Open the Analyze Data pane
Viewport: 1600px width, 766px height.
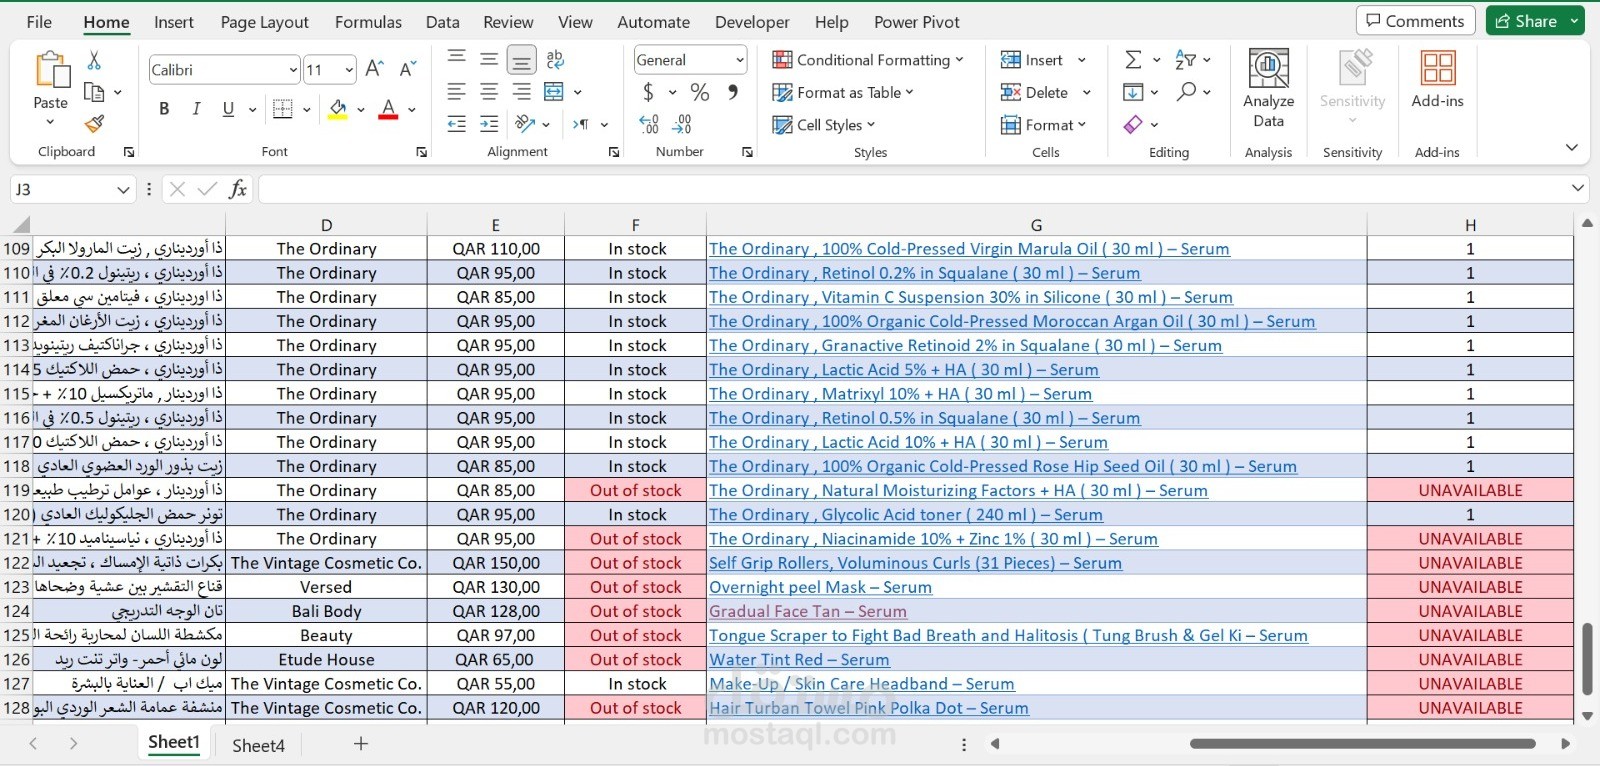pos(1268,89)
